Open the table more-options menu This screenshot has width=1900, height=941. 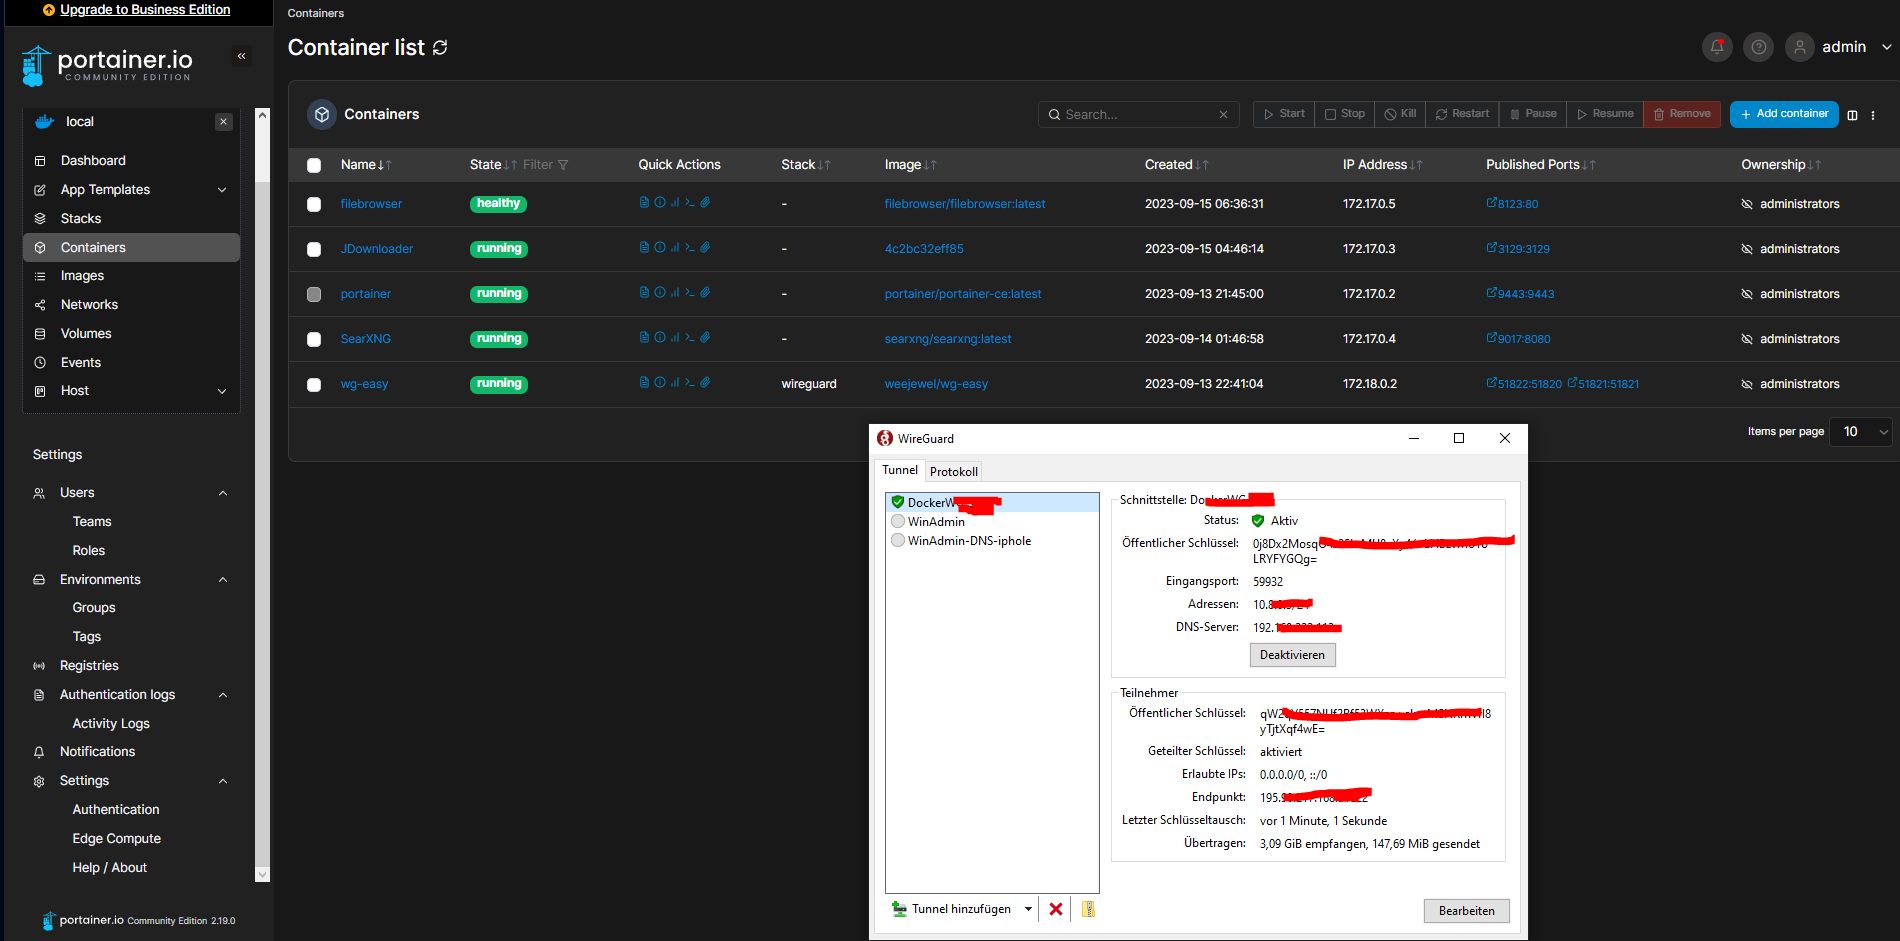1873,115
